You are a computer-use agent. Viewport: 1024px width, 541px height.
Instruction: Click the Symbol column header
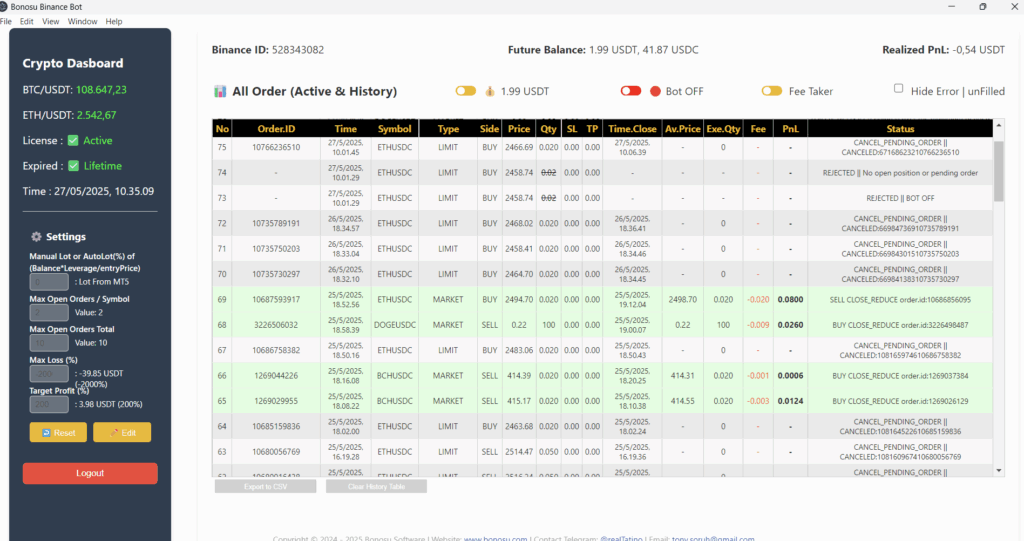394,129
